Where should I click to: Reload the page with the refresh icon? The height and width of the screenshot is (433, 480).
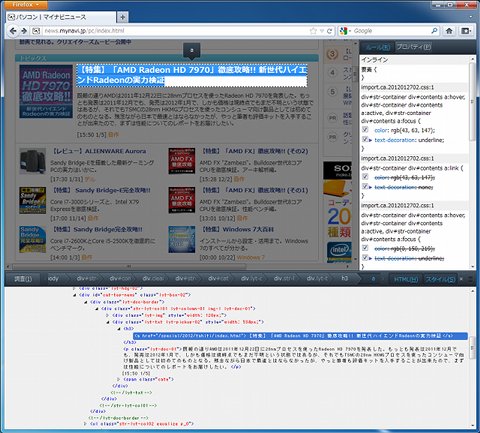pyautogui.click(x=329, y=31)
